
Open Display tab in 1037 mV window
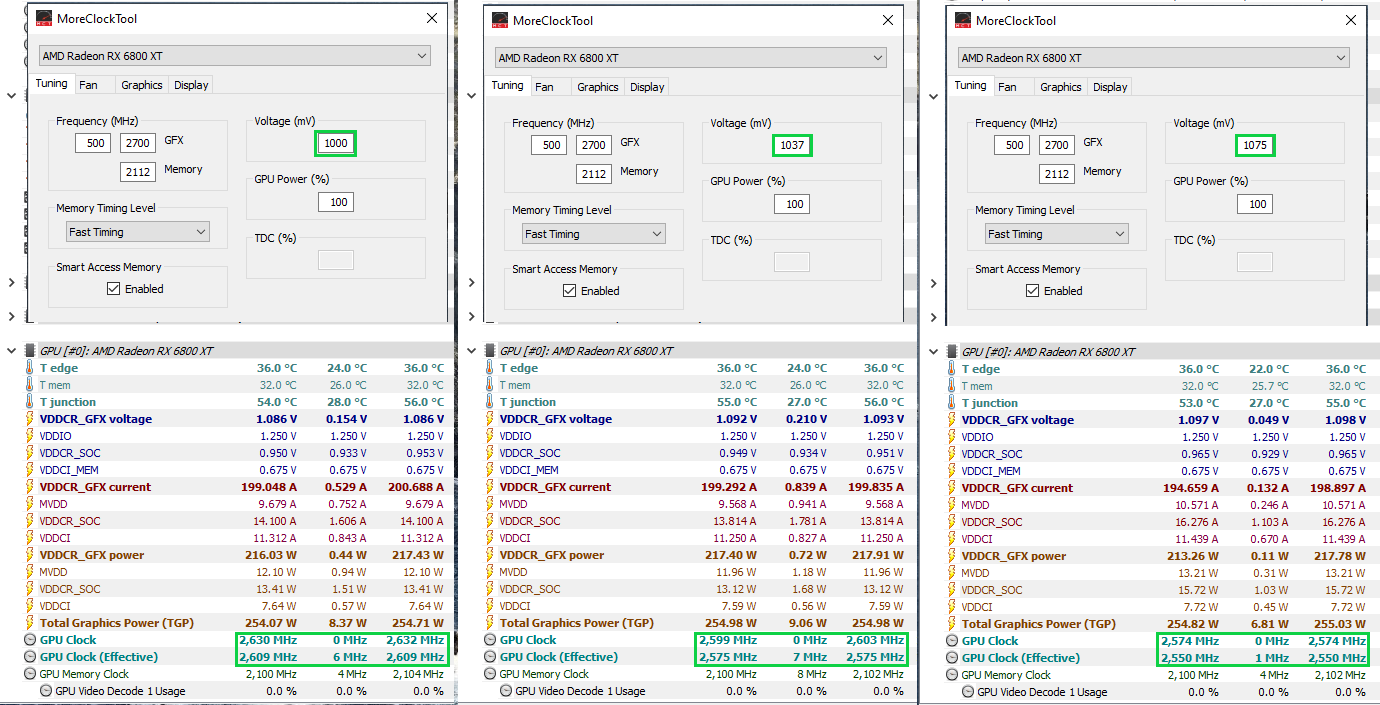point(647,87)
